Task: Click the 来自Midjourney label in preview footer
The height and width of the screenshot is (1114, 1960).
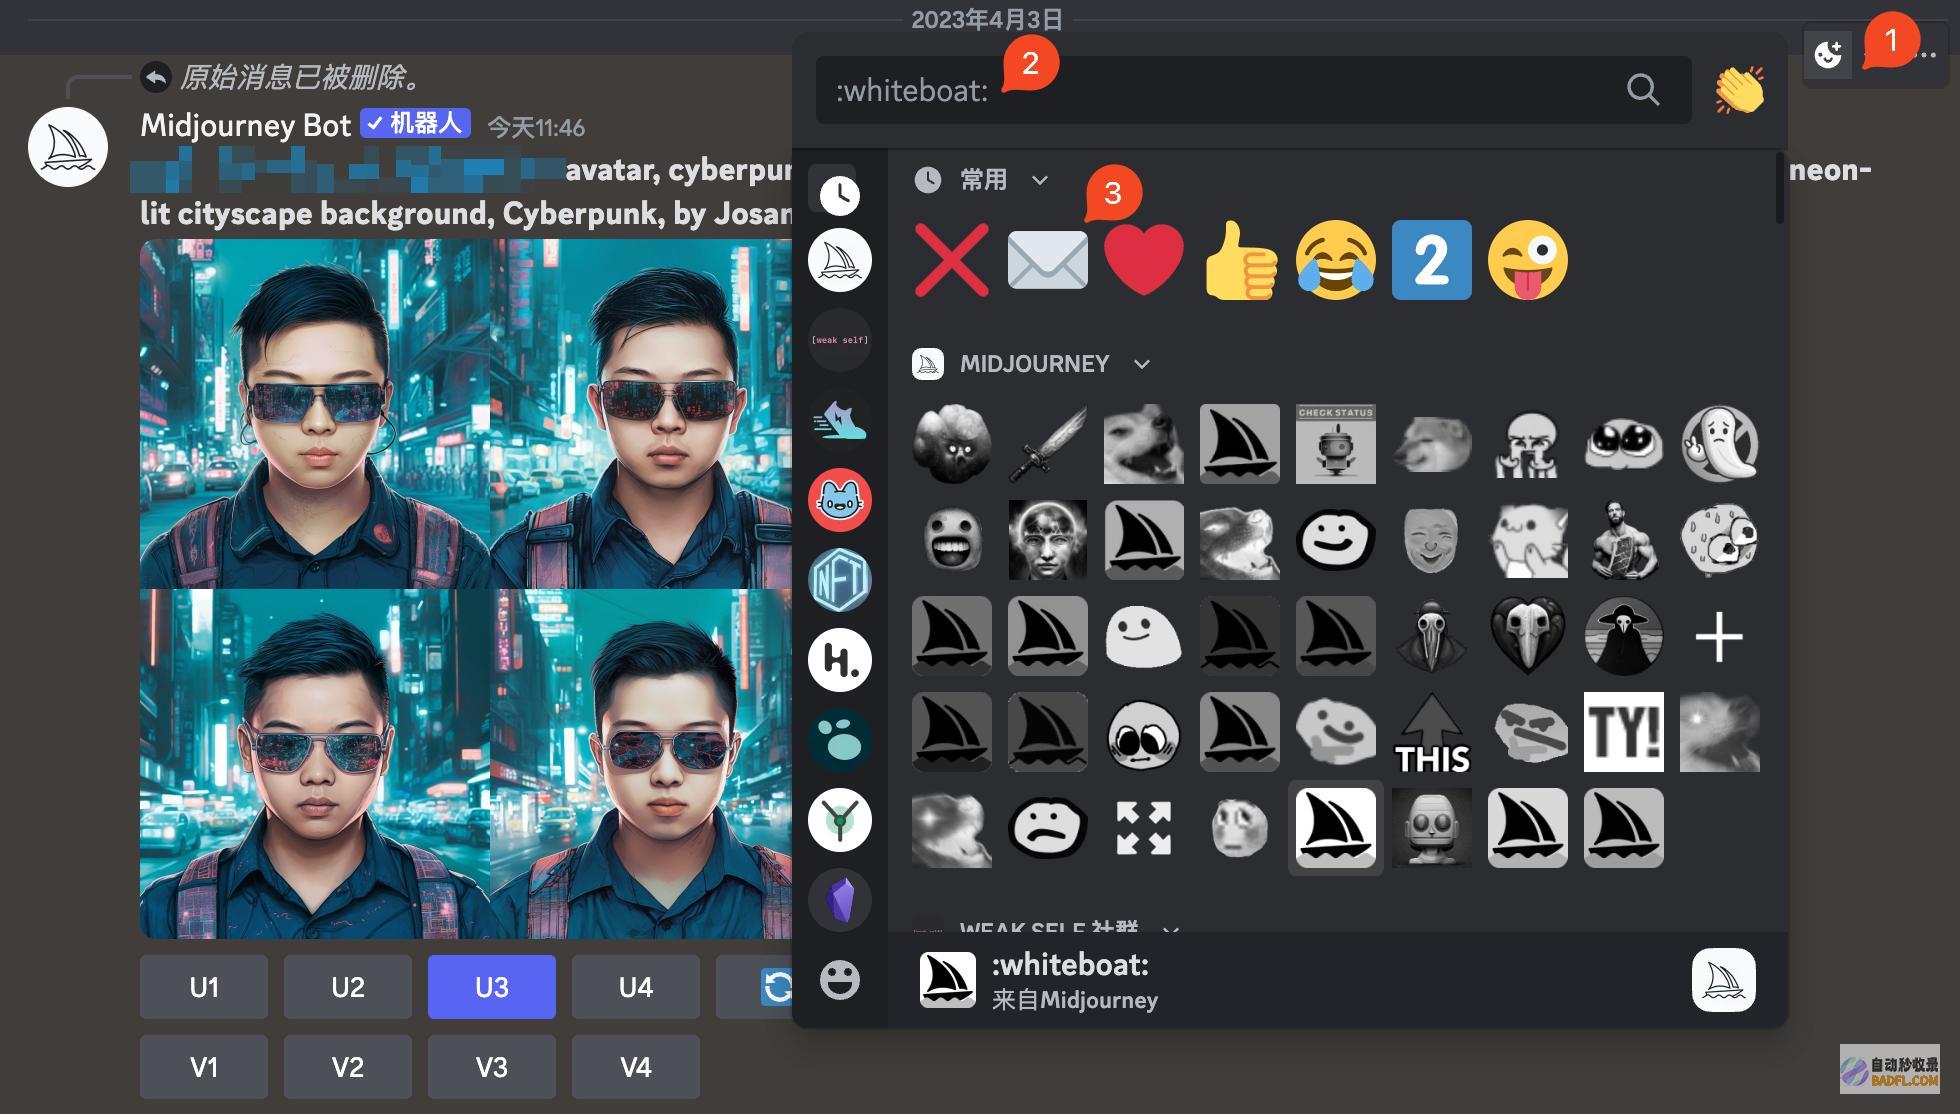Action: tap(1075, 1000)
